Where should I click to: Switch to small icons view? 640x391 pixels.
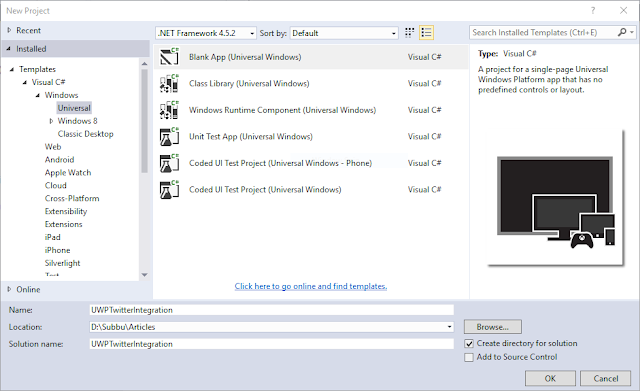409,33
